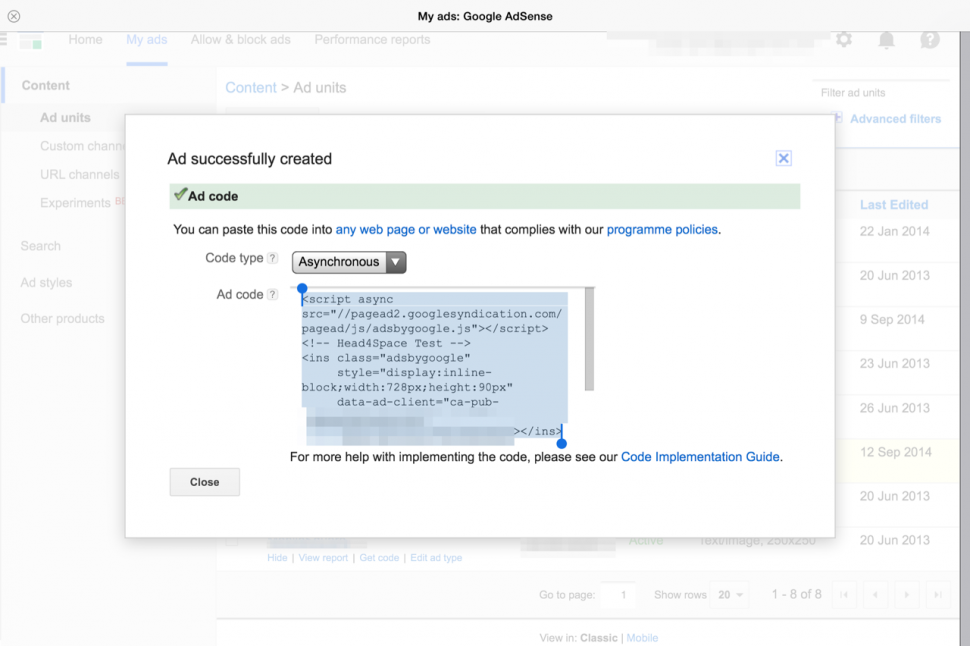
Task: Jump to the last page arrow
Action: click(937, 595)
